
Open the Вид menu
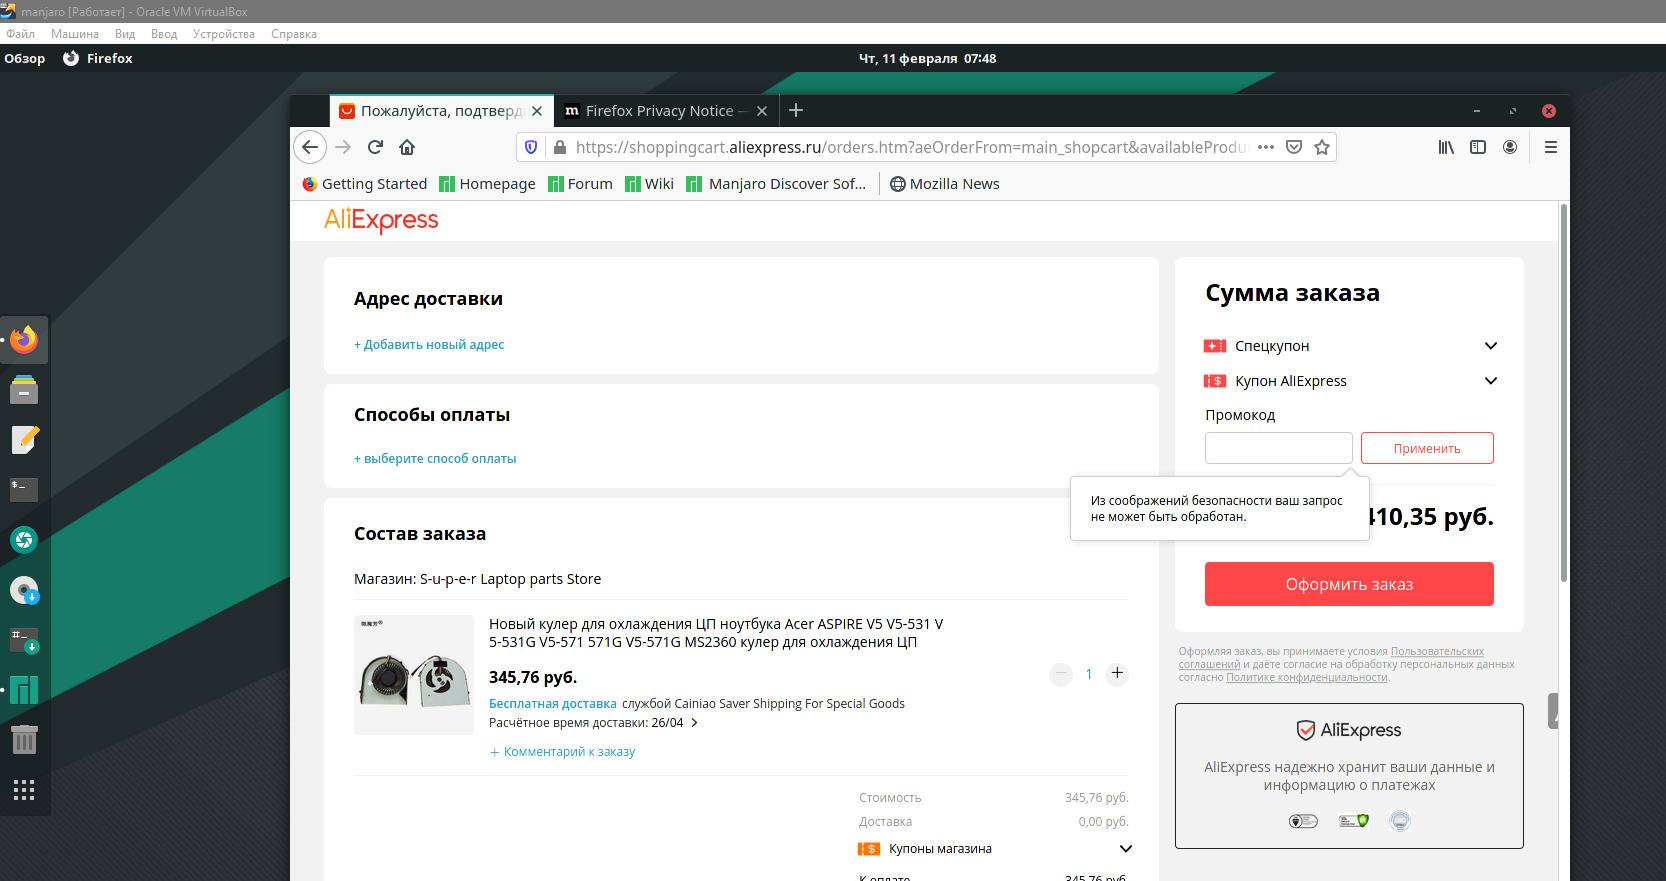point(125,34)
